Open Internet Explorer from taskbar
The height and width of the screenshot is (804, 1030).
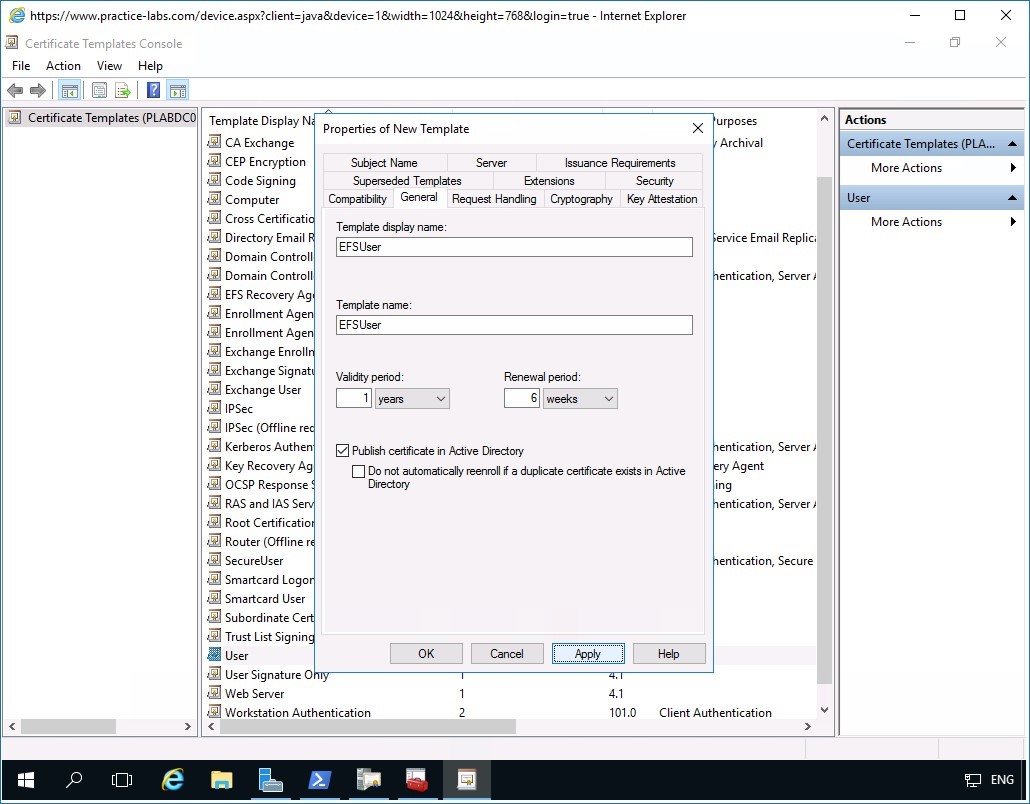click(172, 780)
